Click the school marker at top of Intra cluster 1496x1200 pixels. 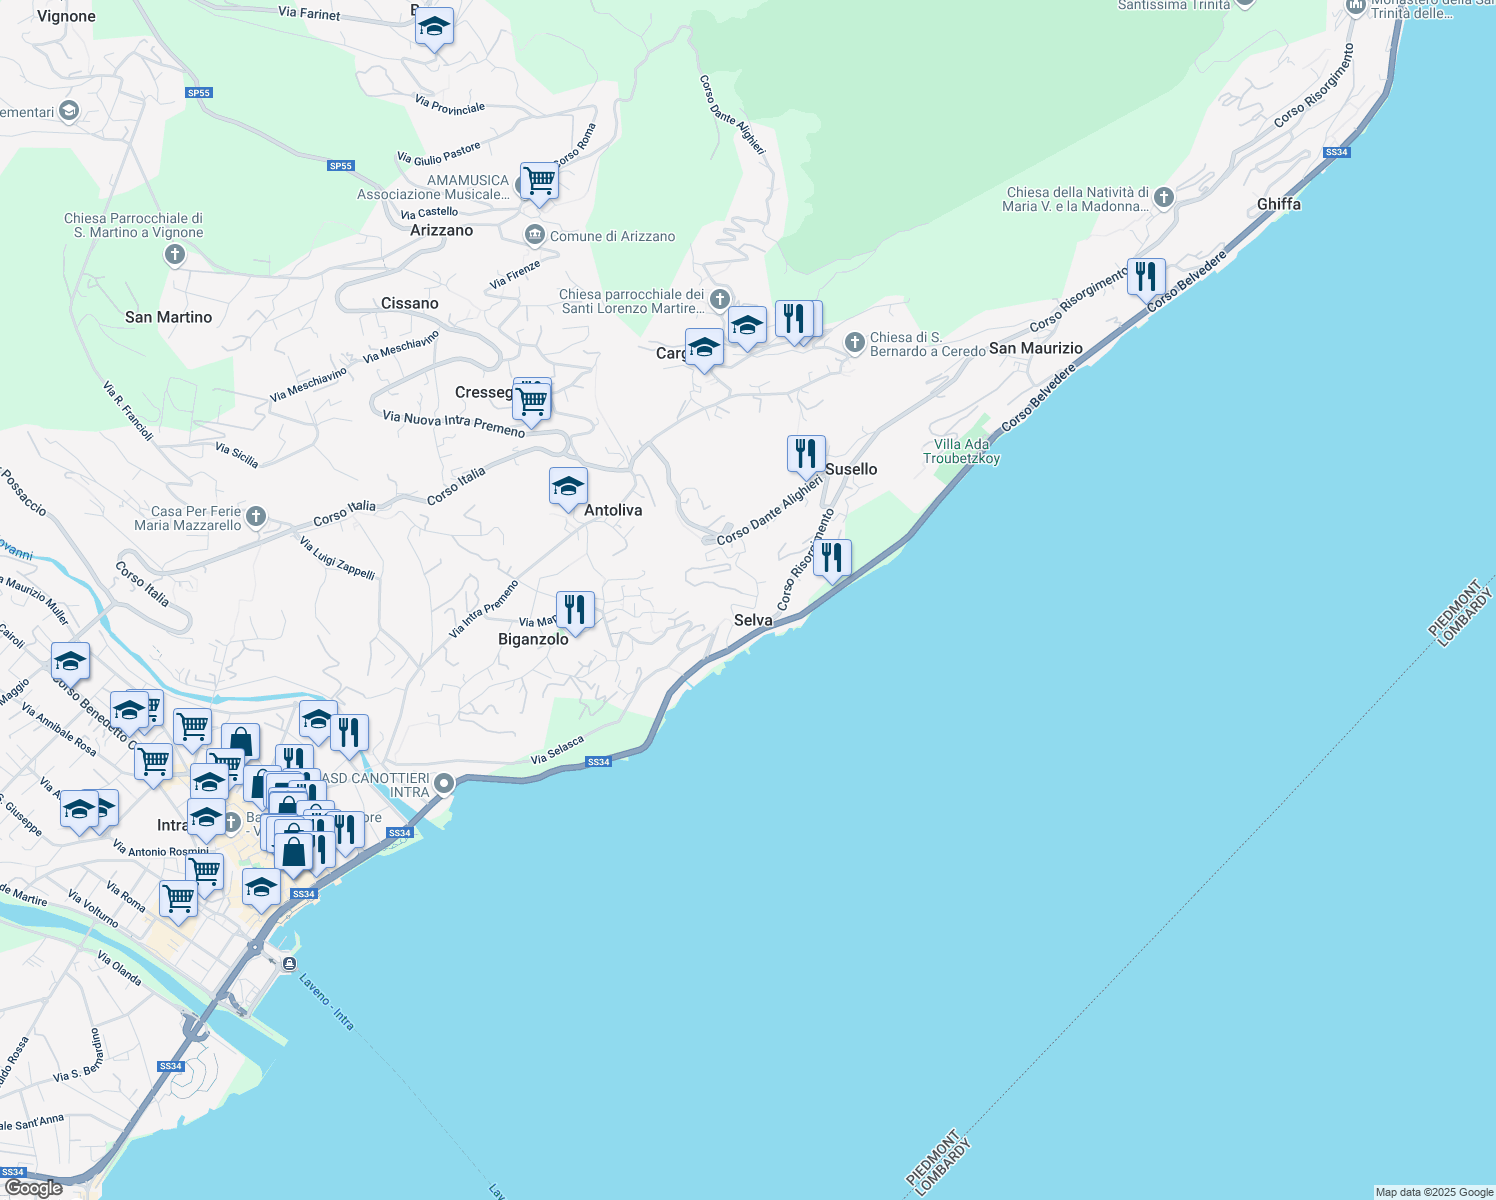coord(318,721)
